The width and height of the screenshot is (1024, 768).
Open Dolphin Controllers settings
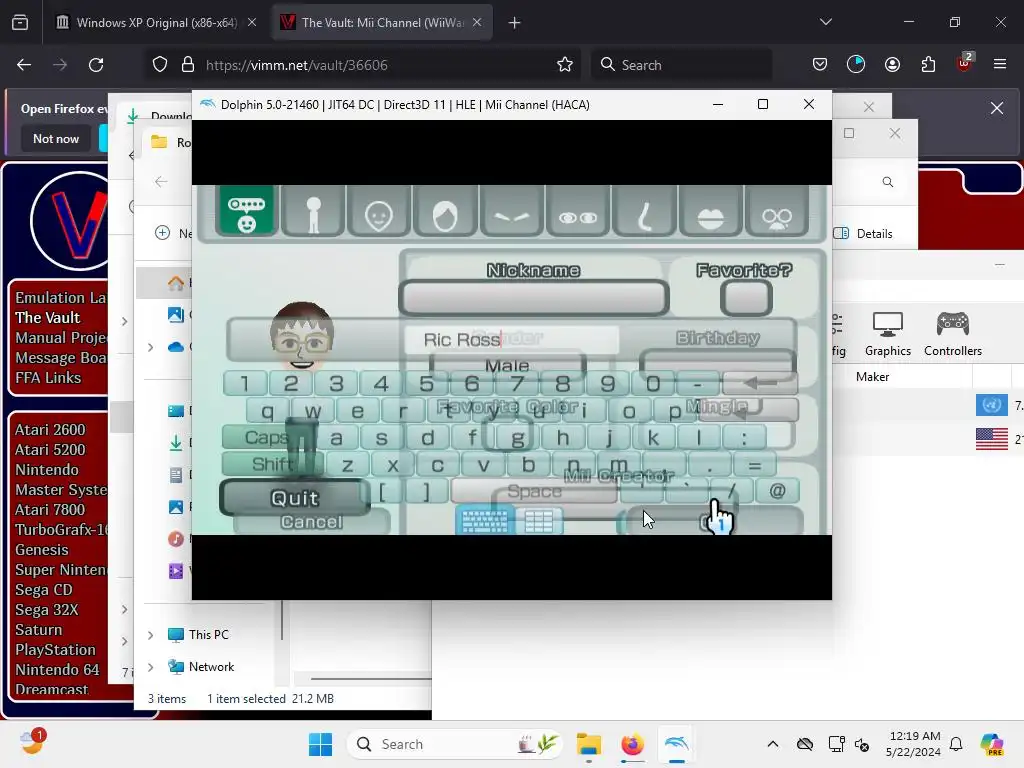point(953,334)
